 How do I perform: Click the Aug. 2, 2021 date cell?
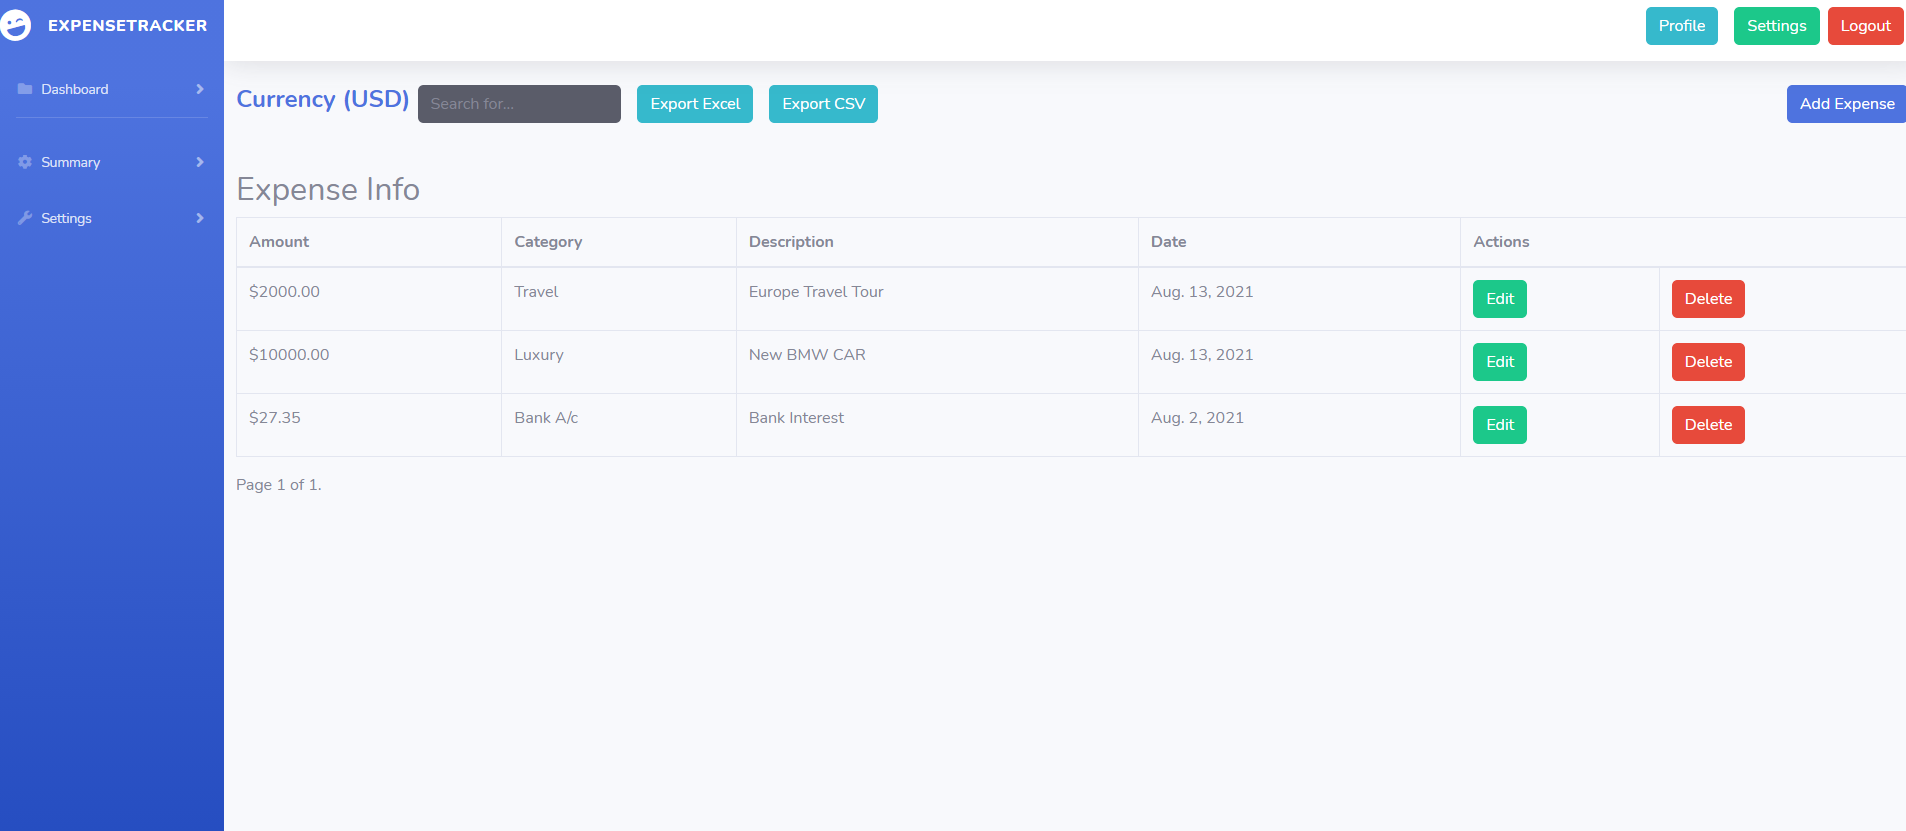coord(1197,418)
